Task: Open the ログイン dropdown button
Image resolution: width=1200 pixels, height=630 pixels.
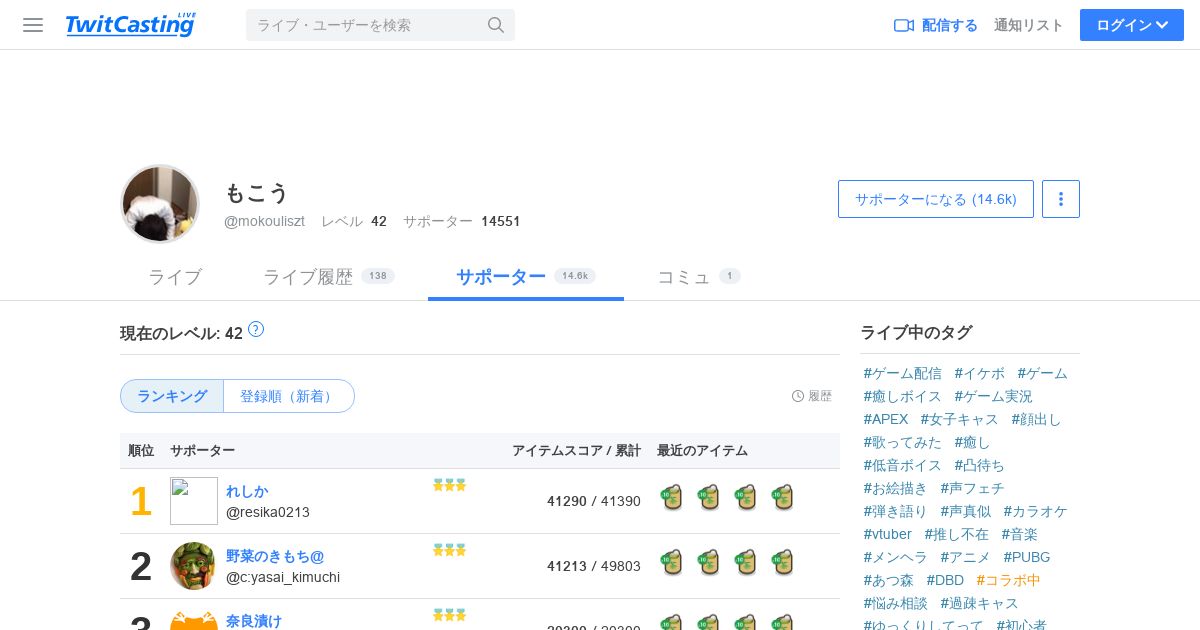Action: click(x=1132, y=25)
